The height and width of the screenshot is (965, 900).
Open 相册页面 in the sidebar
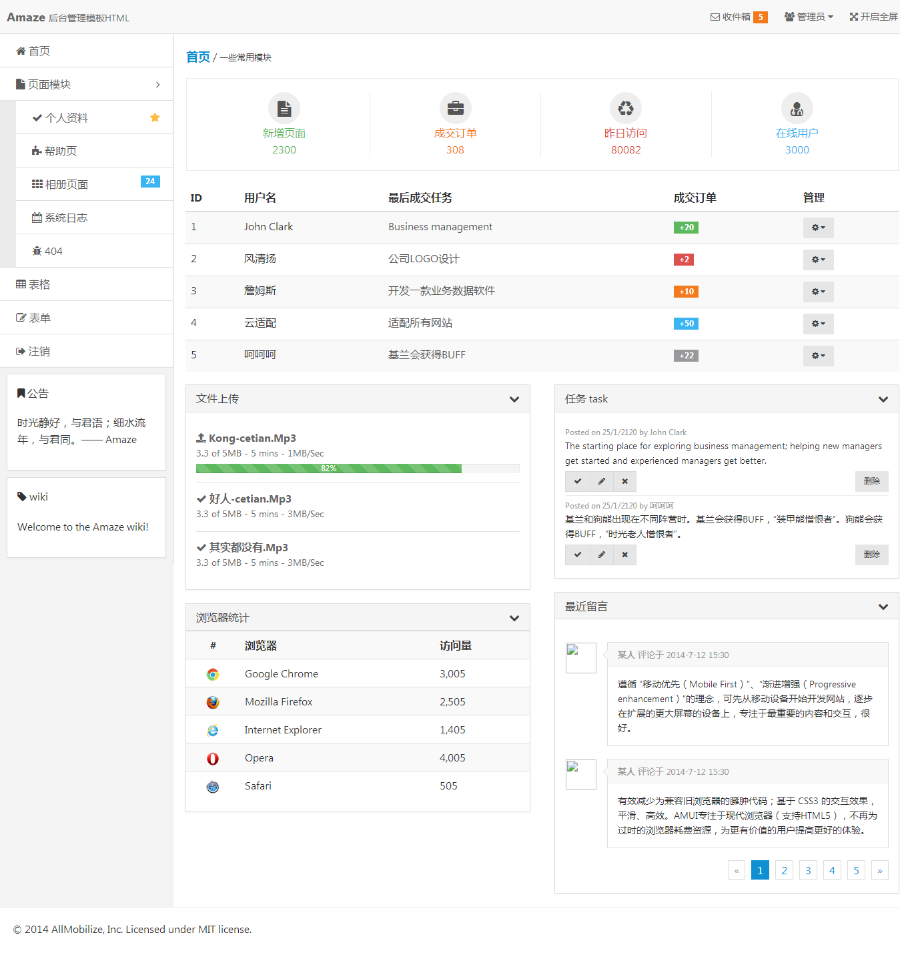click(94, 184)
